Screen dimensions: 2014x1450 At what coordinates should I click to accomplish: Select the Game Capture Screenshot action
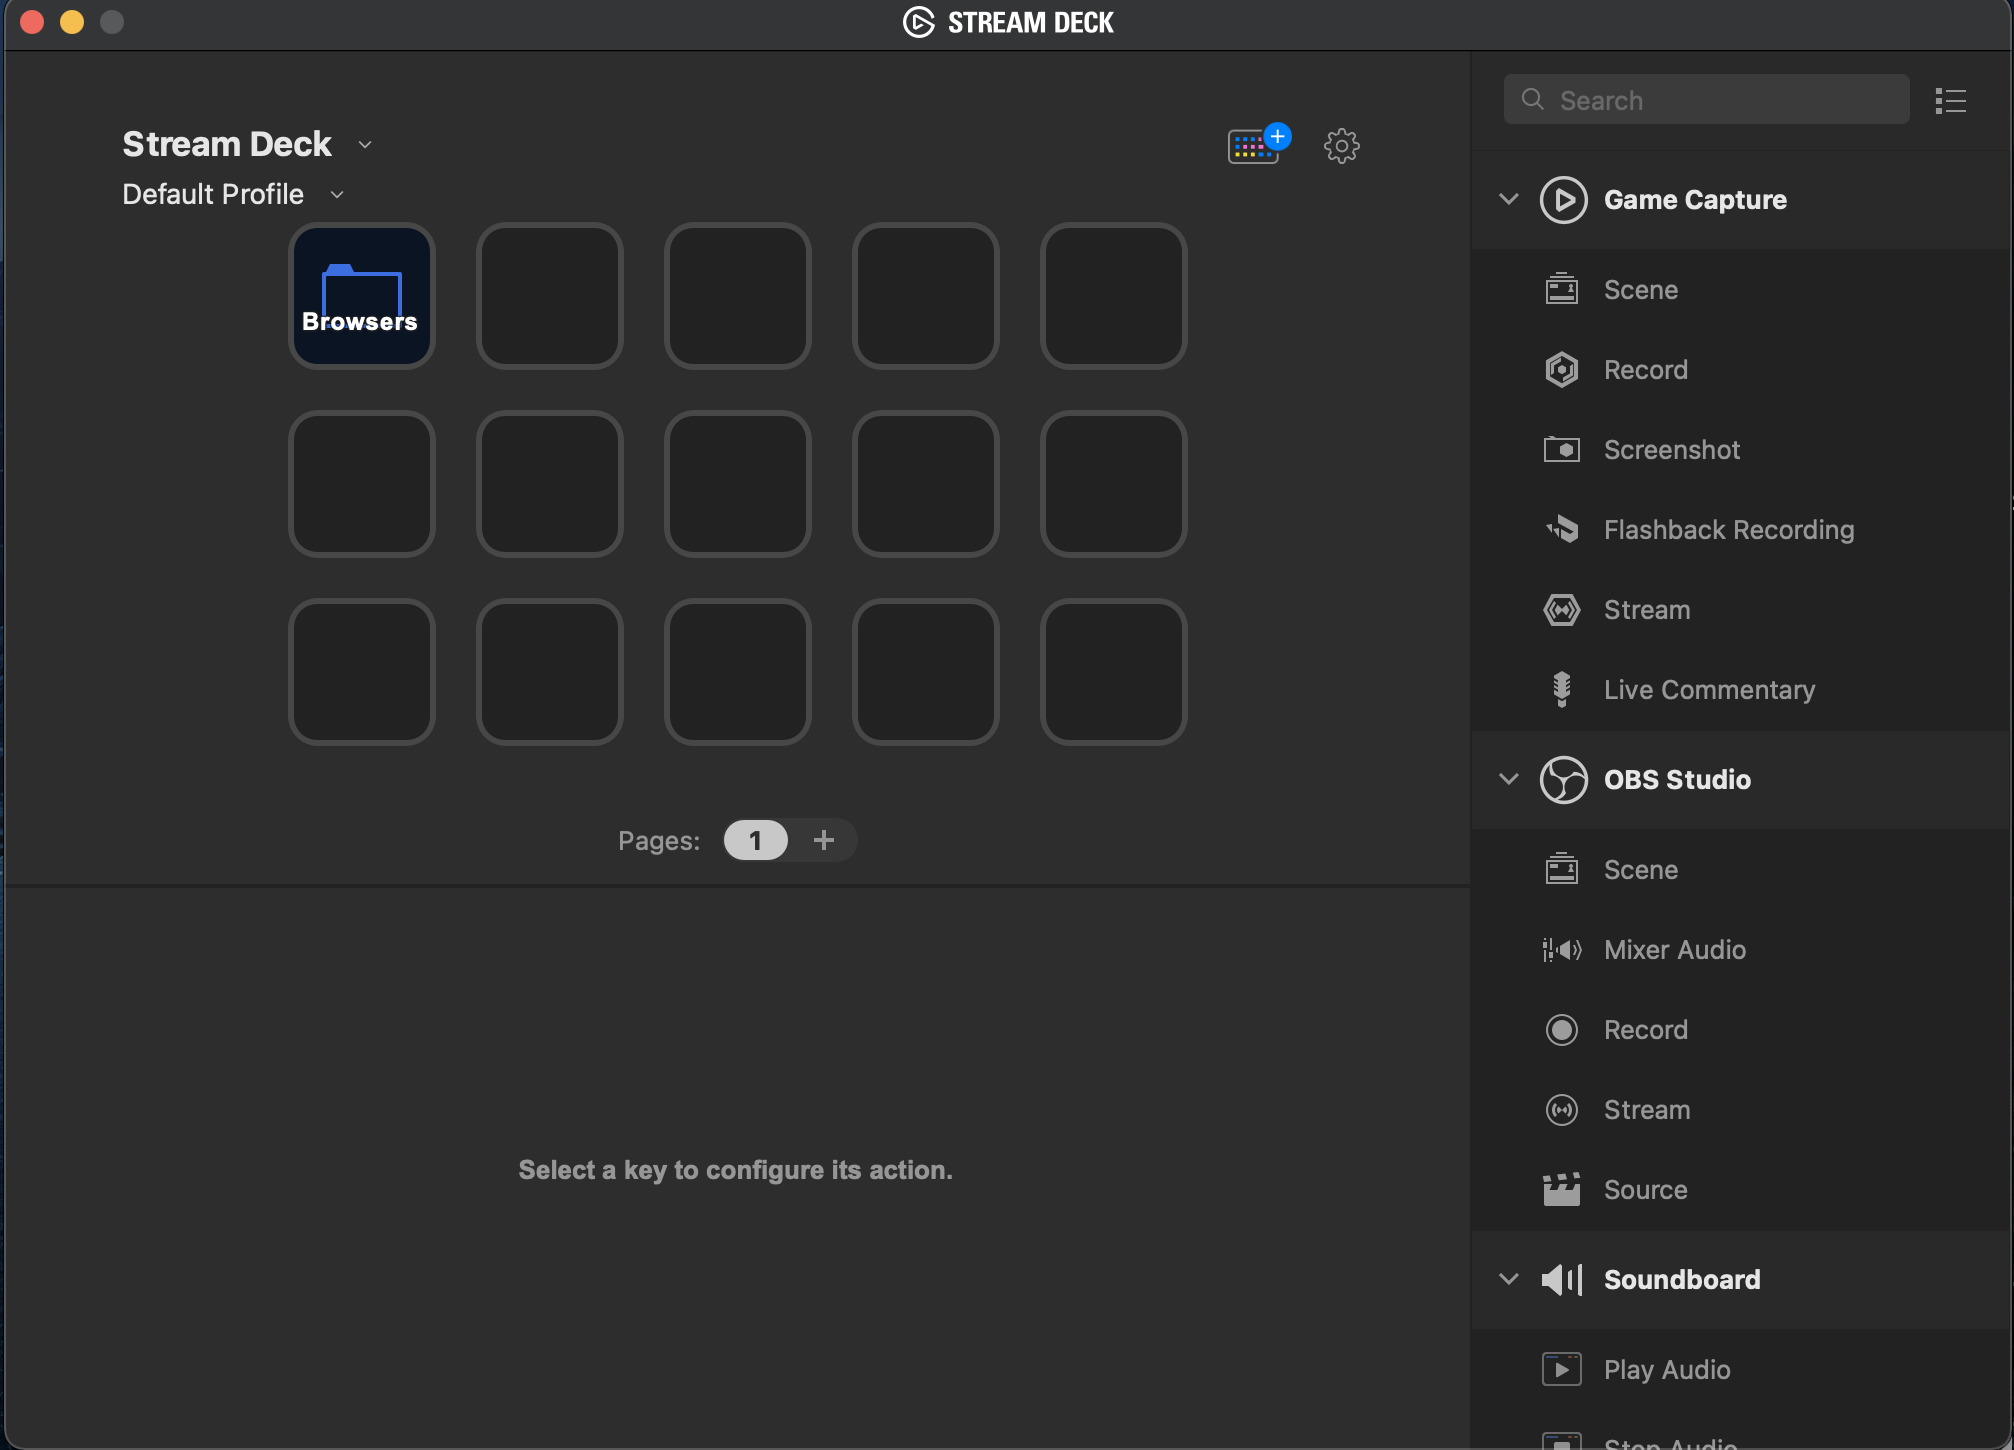[1671, 450]
